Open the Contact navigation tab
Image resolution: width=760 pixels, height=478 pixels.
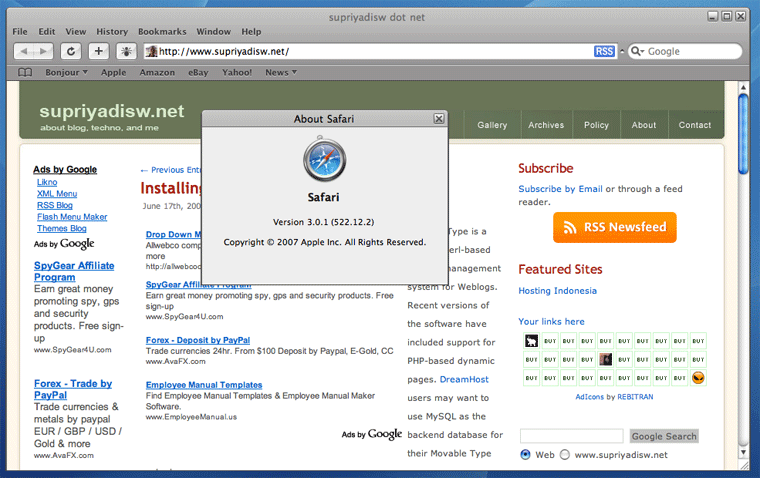[x=695, y=125]
